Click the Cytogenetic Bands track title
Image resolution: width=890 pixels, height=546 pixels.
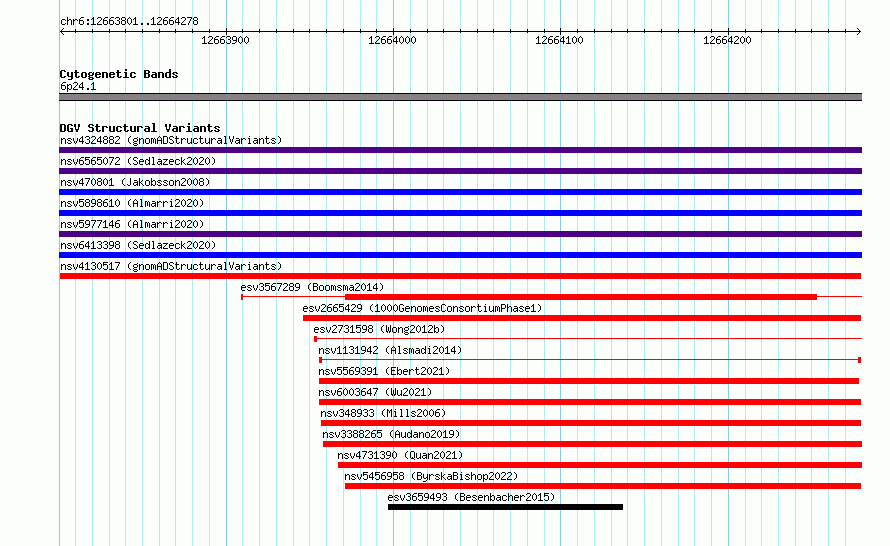[119, 74]
